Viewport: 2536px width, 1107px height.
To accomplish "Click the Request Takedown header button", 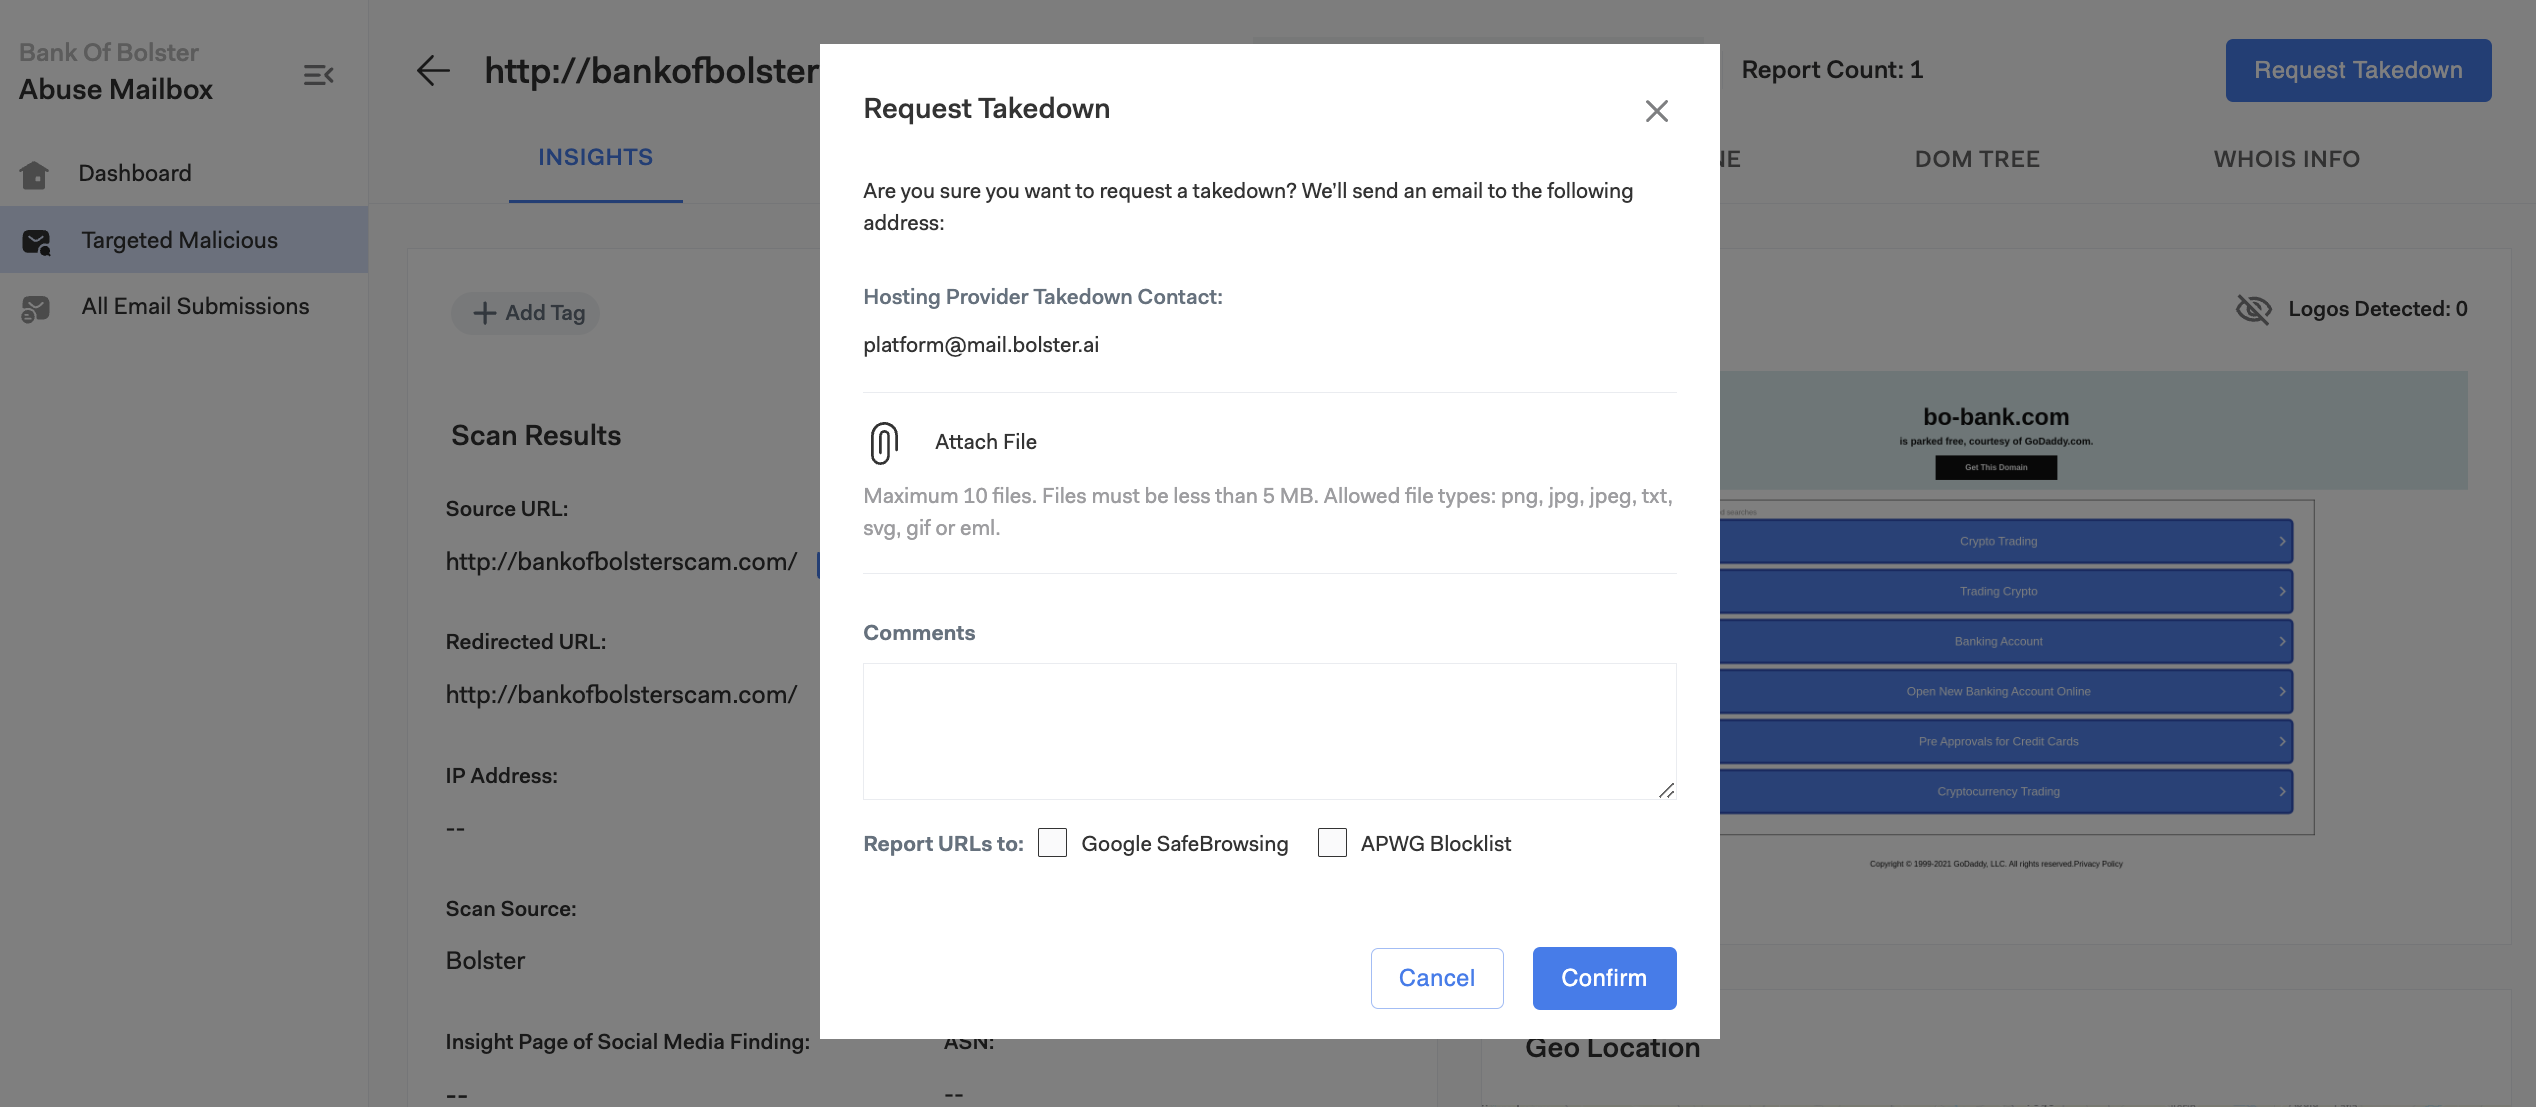I will (x=2358, y=70).
